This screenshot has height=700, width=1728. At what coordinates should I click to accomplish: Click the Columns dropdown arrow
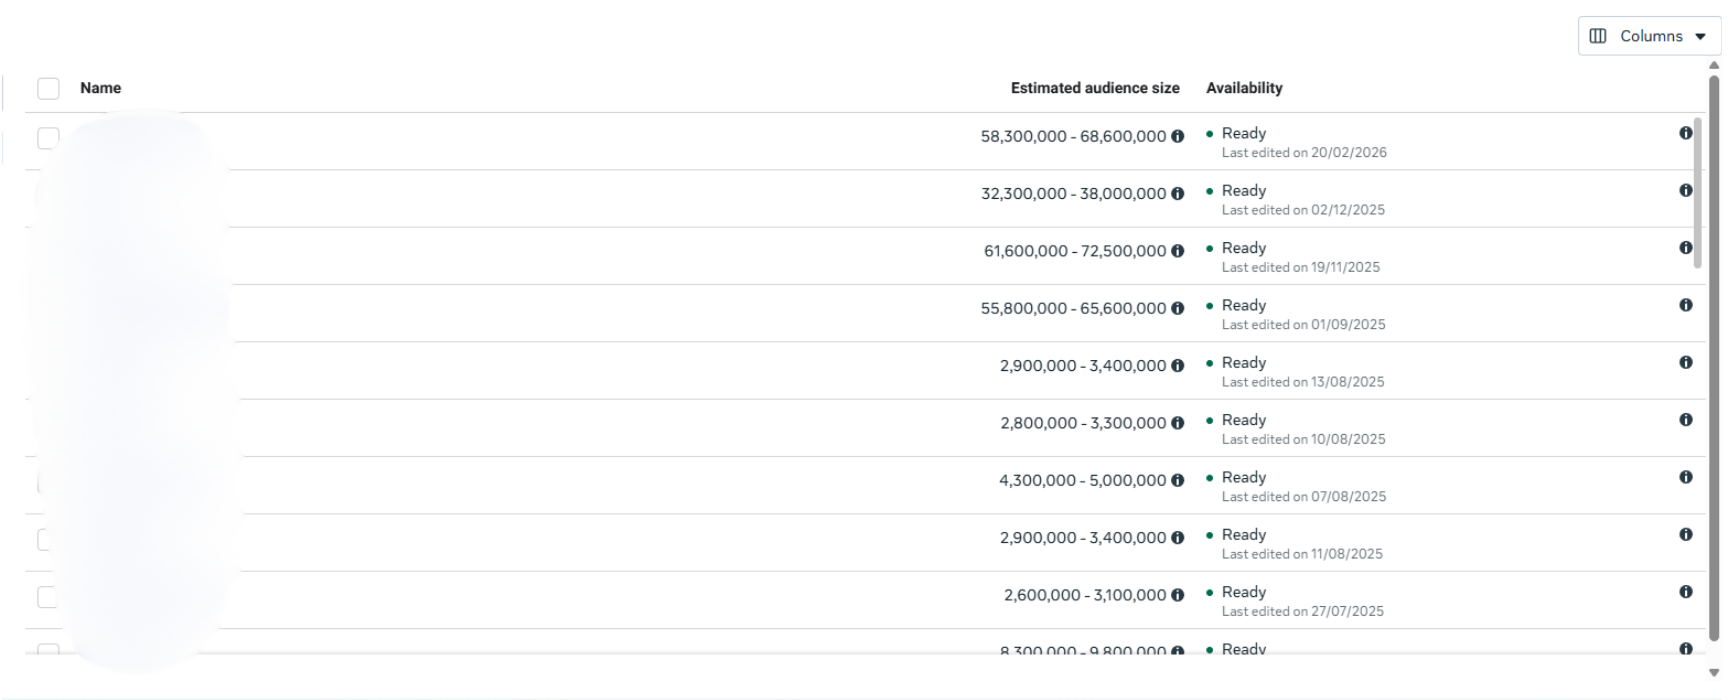click(1701, 37)
